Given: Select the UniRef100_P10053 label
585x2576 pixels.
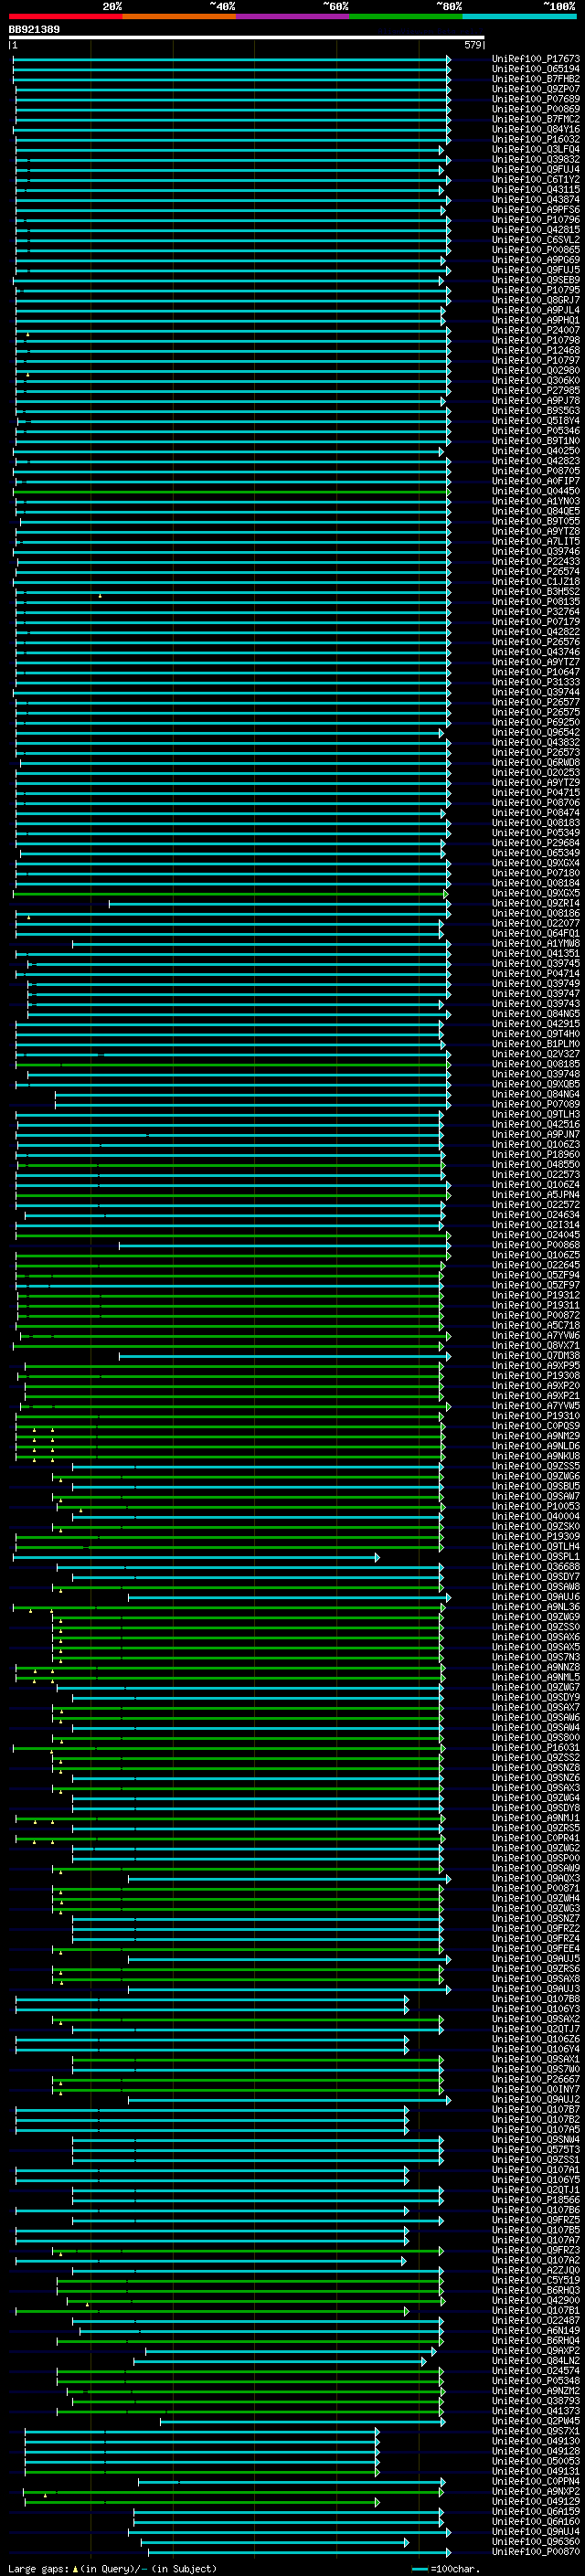Looking at the screenshot, I should tap(536, 1506).
